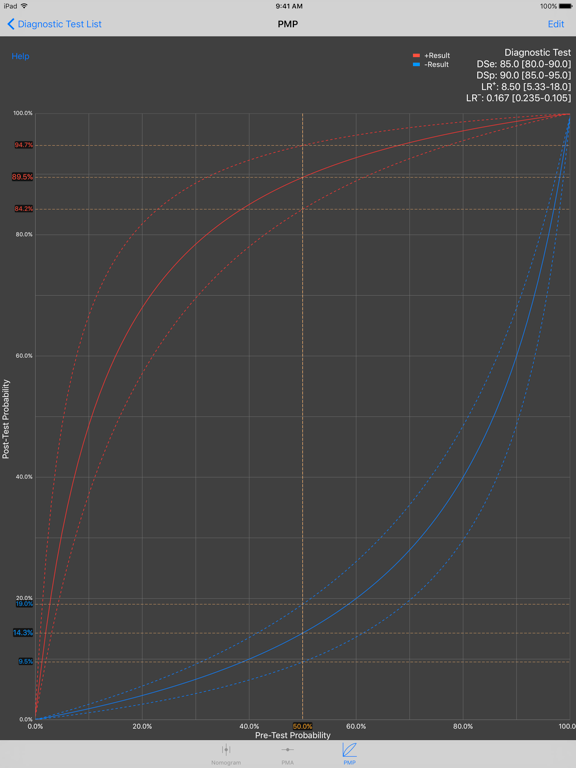576x768 pixels.
Task: Click the +Result legend label
Action: point(437,55)
